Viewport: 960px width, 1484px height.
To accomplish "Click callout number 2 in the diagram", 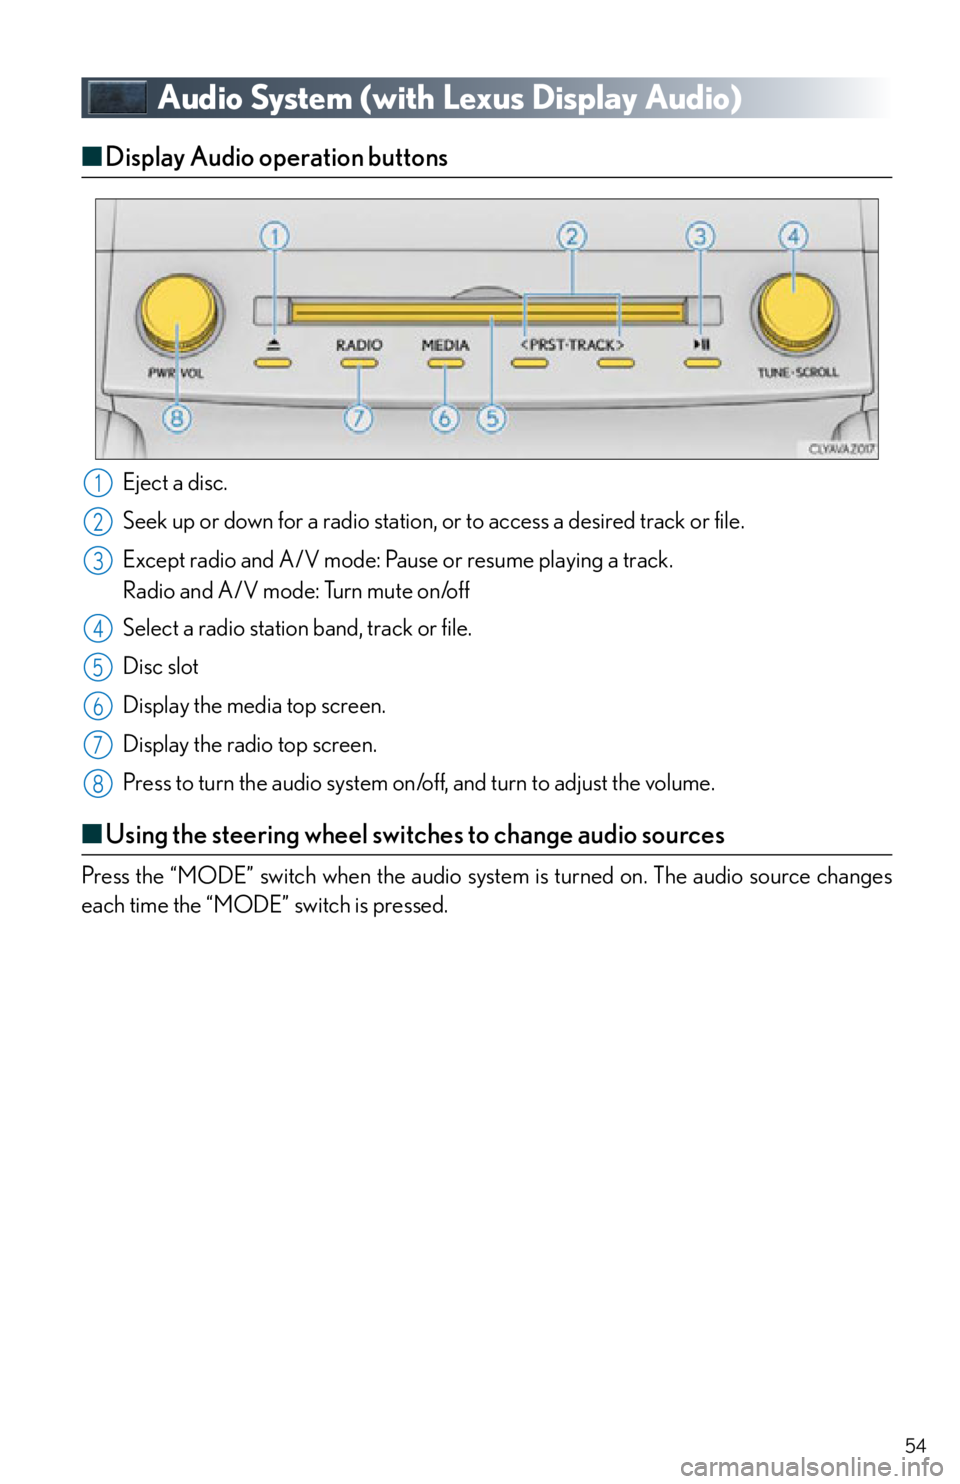I will pyautogui.click(x=572, y=237).
